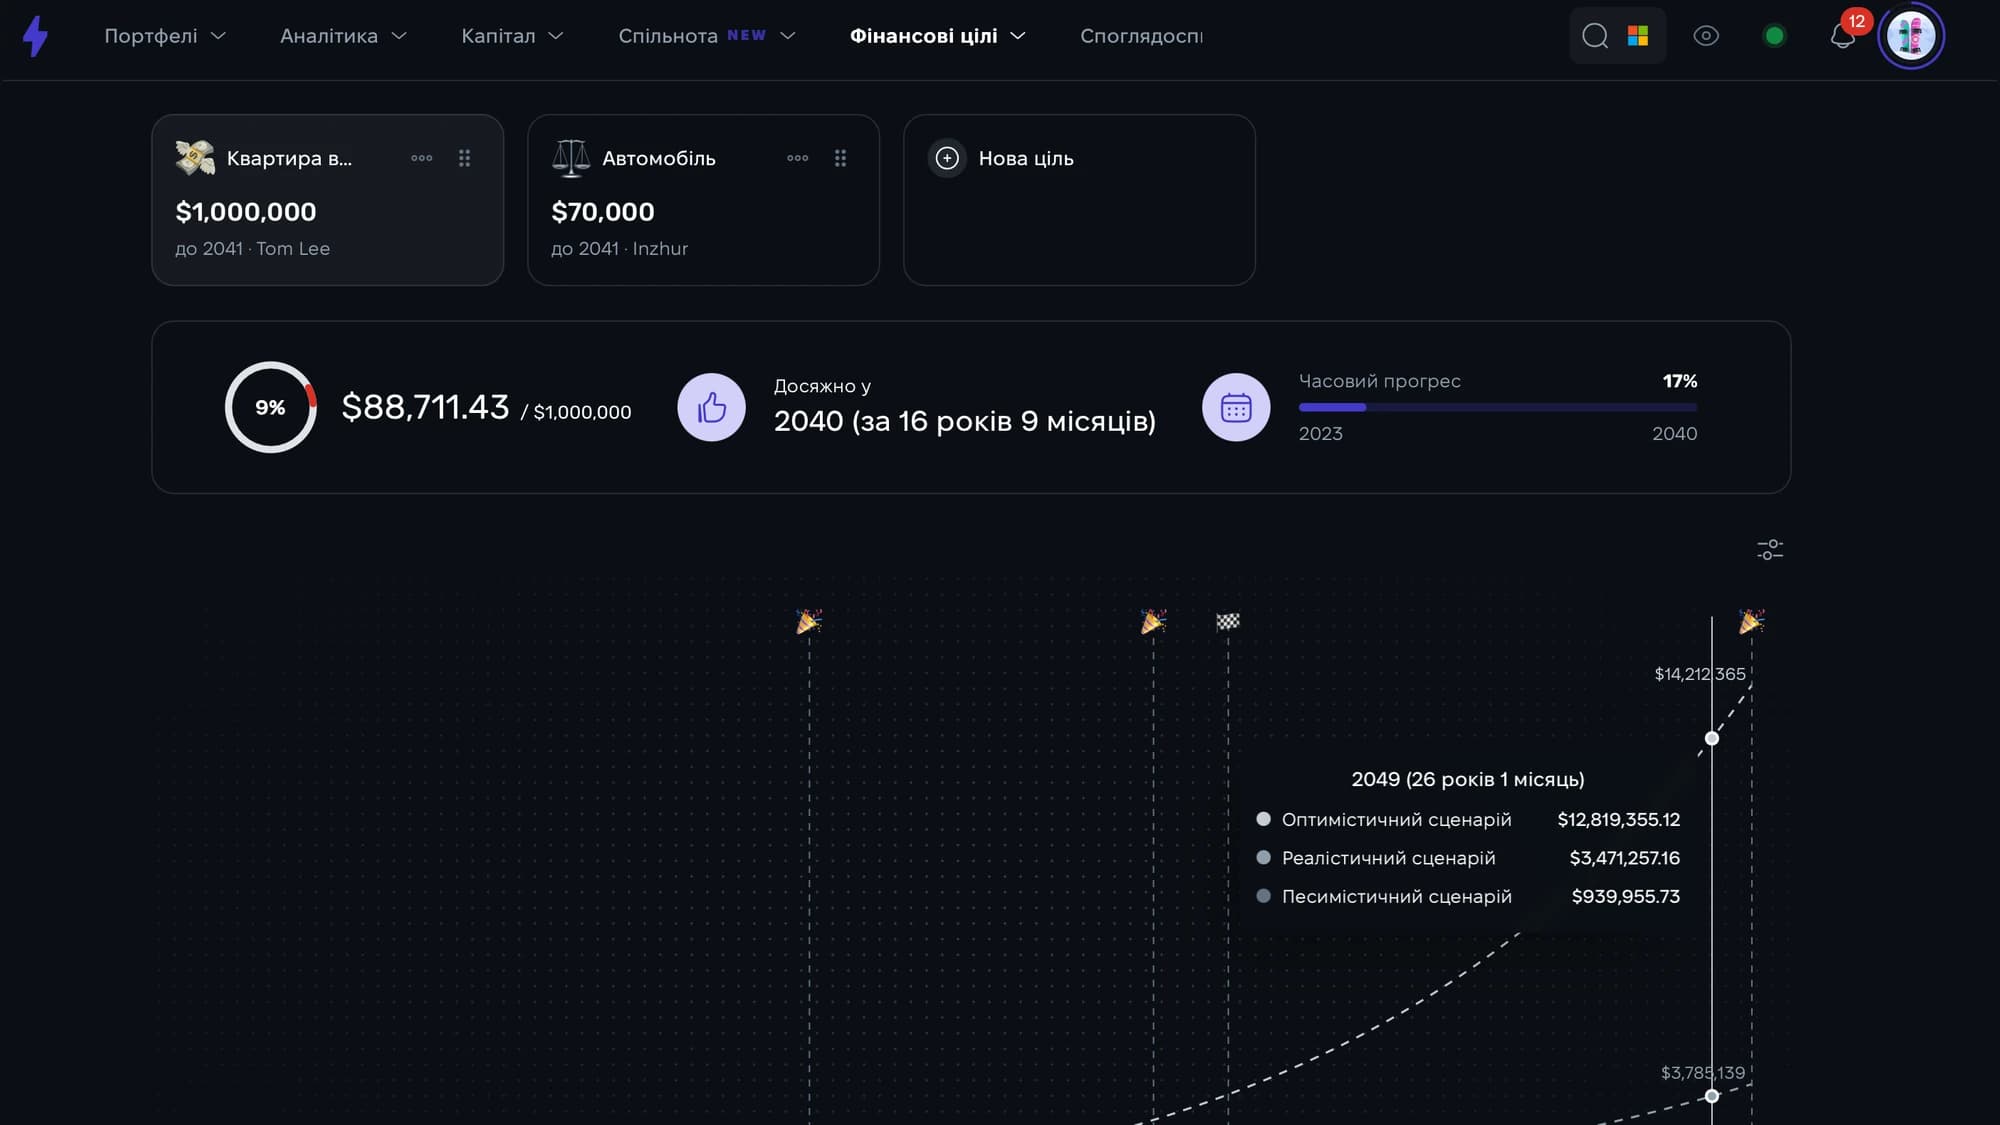Expand the Спільнота NEW dropdown
The image size is (2000, 1125).
[707, 36]
